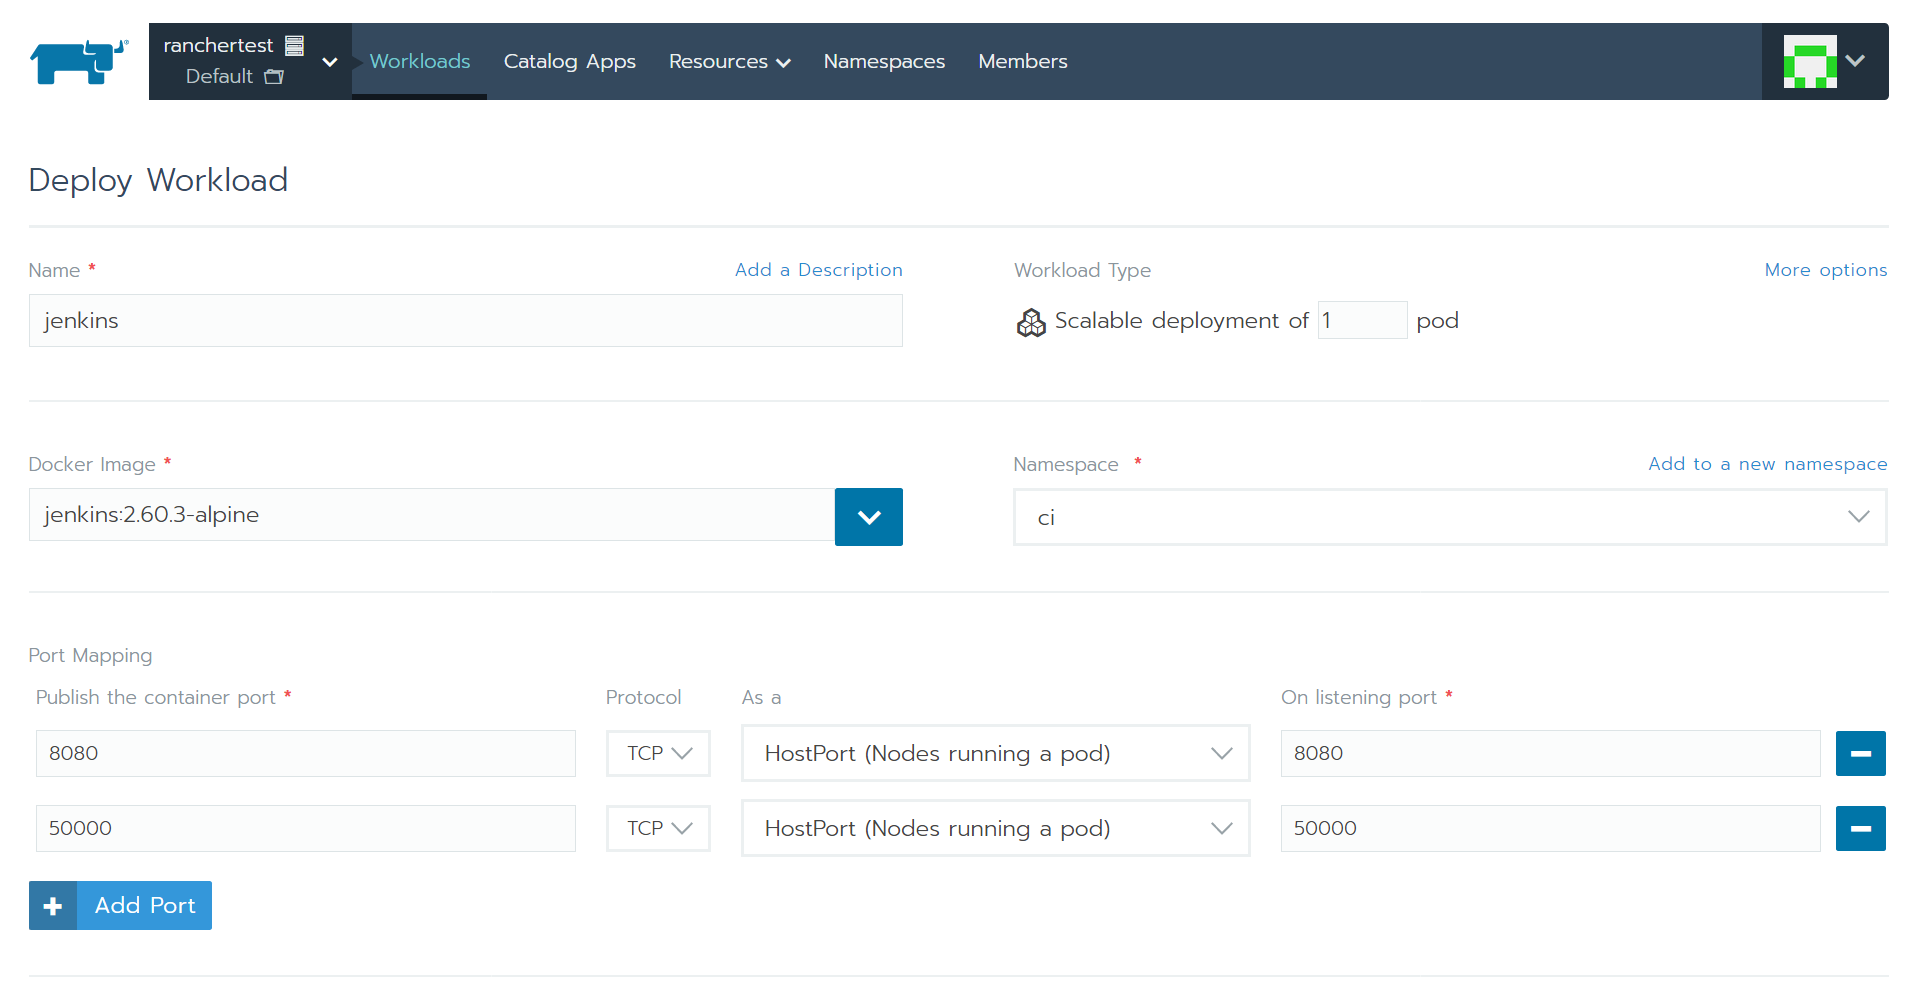Open the ranchertest cluster project switcher

[x=250, y=61]
